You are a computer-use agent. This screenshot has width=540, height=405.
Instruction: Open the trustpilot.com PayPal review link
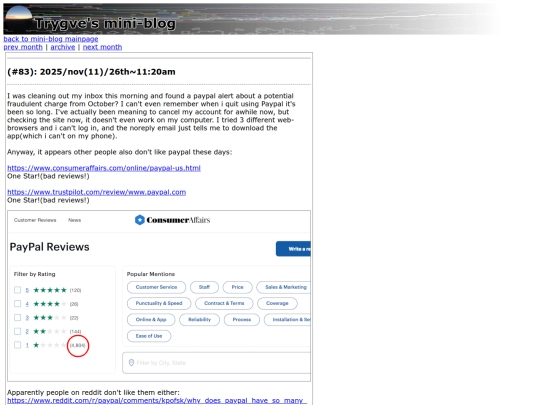96,192
